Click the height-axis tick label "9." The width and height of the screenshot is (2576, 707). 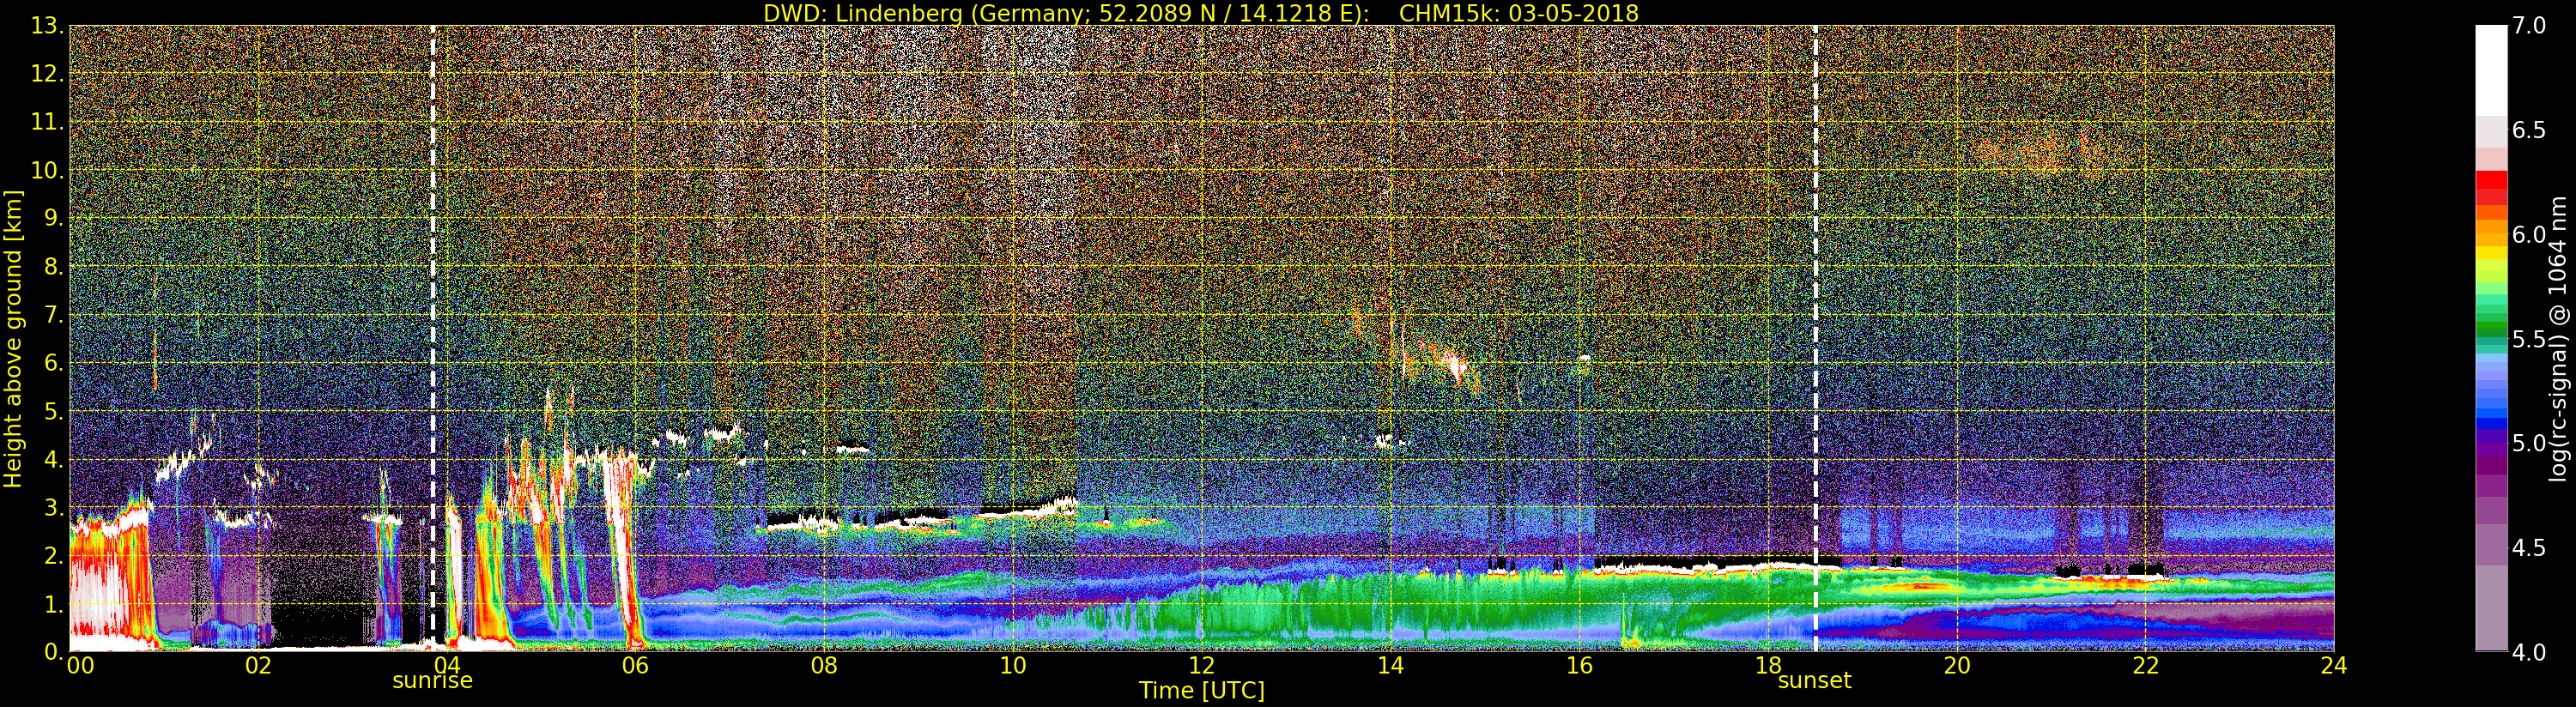pyautogui.click(x=53, y=218)
